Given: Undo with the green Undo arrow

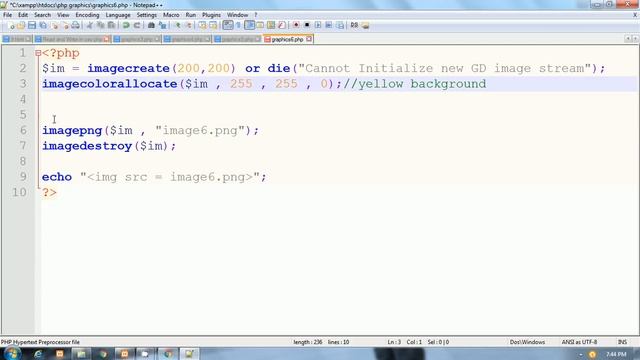Looking at the screenshot, I should (126, 25).
